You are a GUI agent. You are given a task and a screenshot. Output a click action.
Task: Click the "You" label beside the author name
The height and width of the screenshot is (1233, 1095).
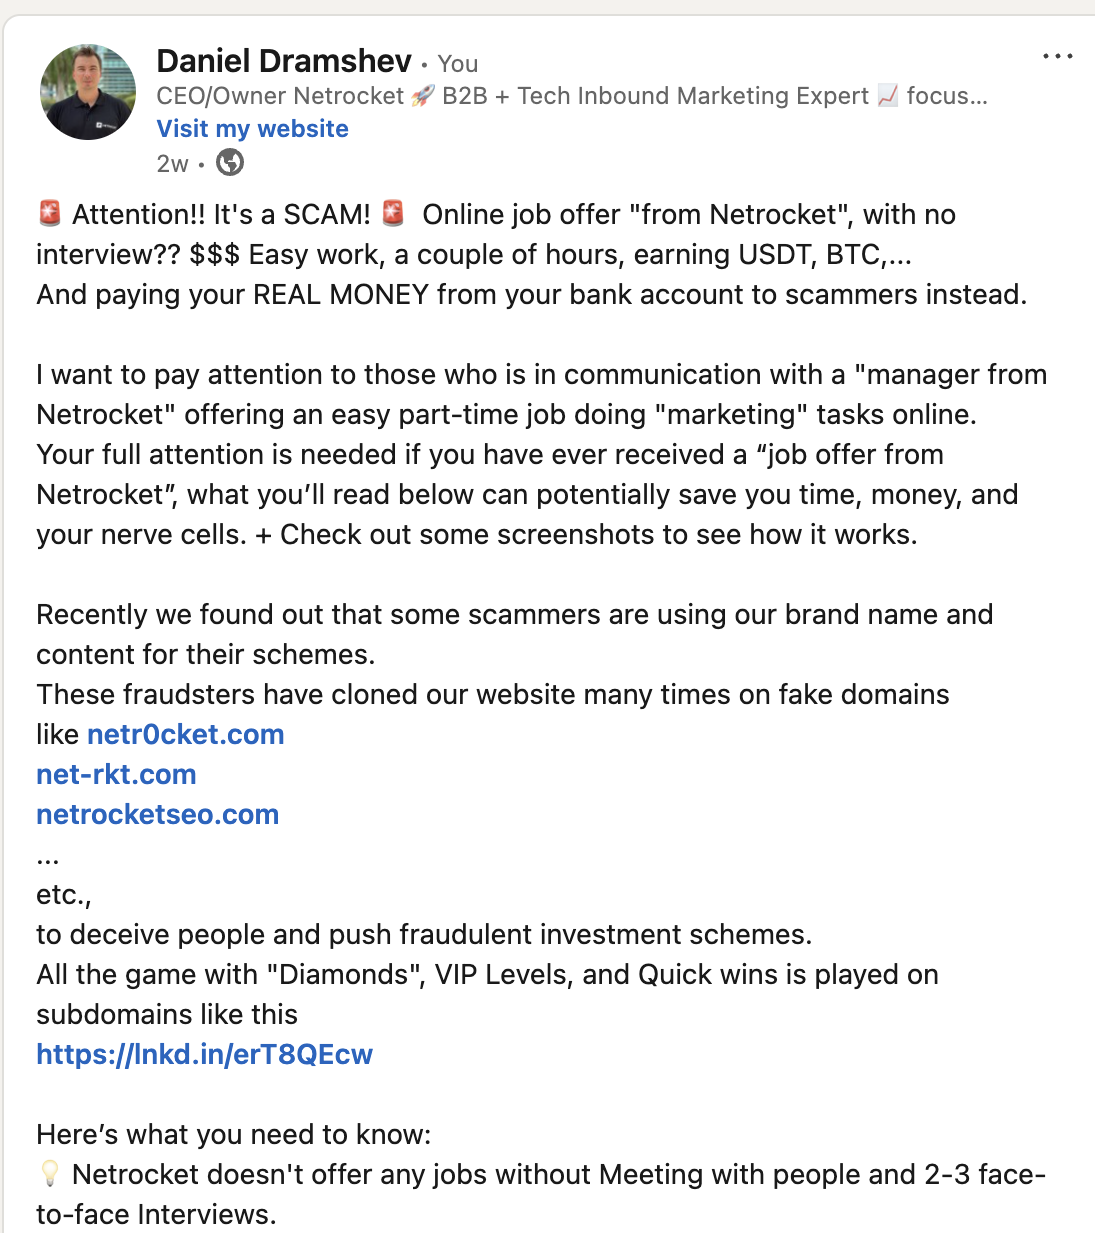[x=458, y=64]
